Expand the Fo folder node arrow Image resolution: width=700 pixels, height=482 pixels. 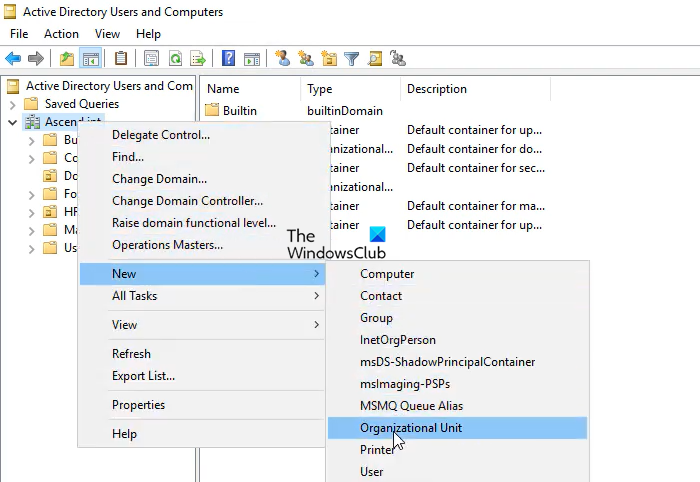click(x=31, y=195)
